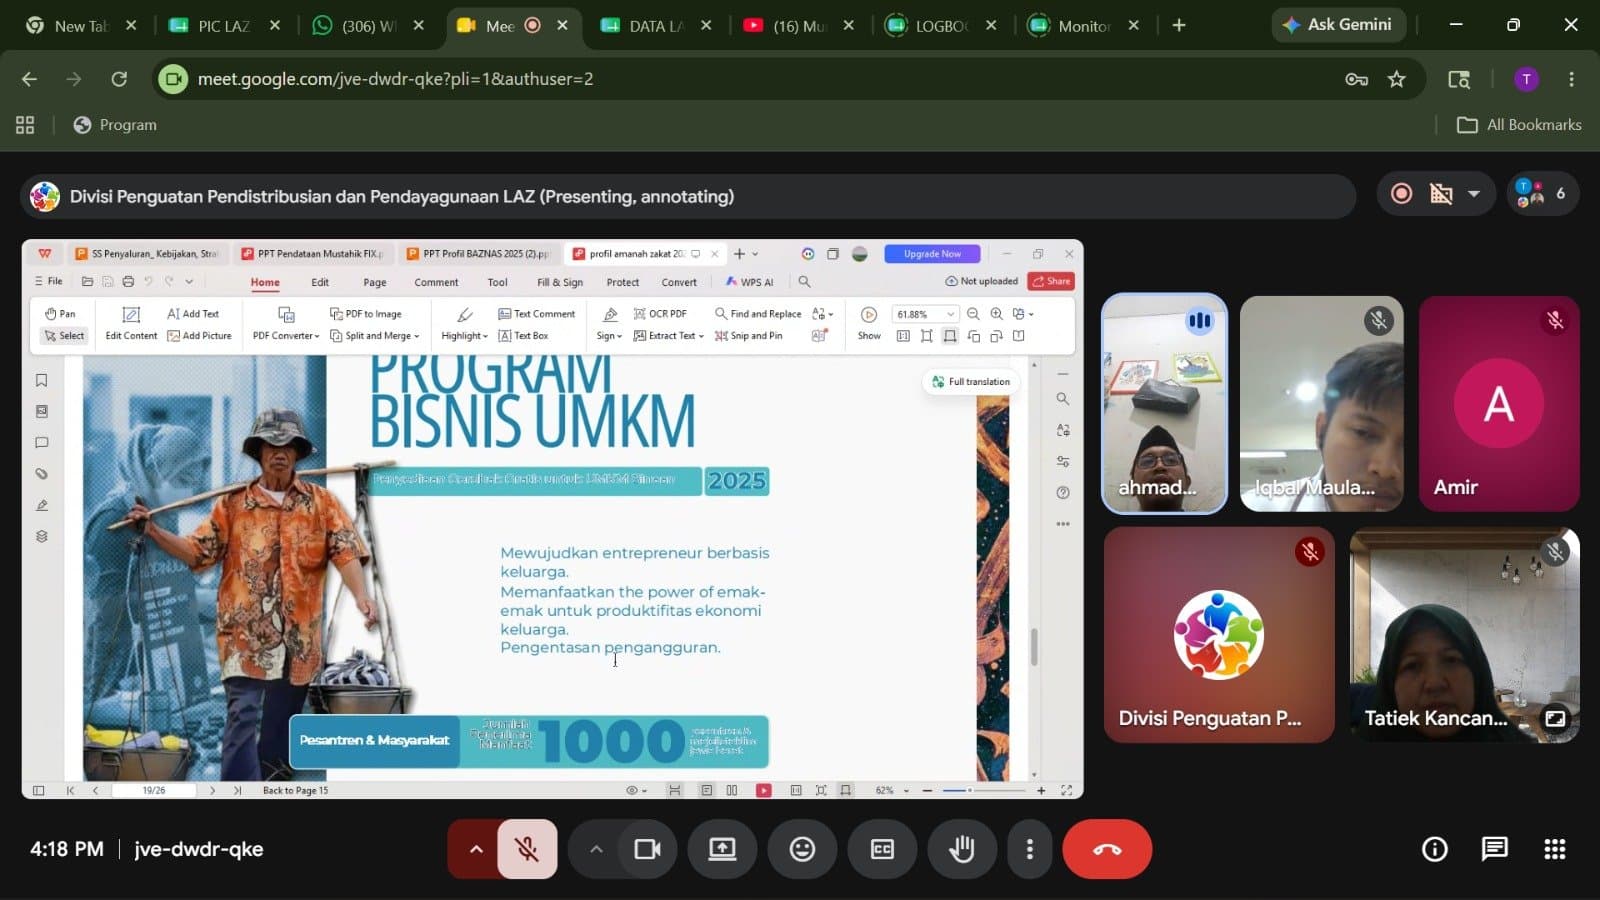This screenshot has width=1600, height=900.
Task: Open PDF Converter dropdown in WPS
Action: (x=286, y=324)
